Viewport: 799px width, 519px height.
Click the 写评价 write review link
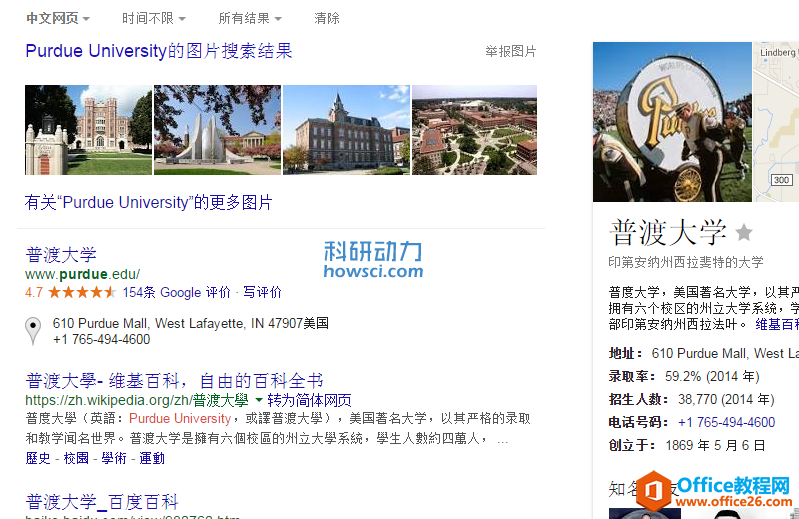point(262,292)
